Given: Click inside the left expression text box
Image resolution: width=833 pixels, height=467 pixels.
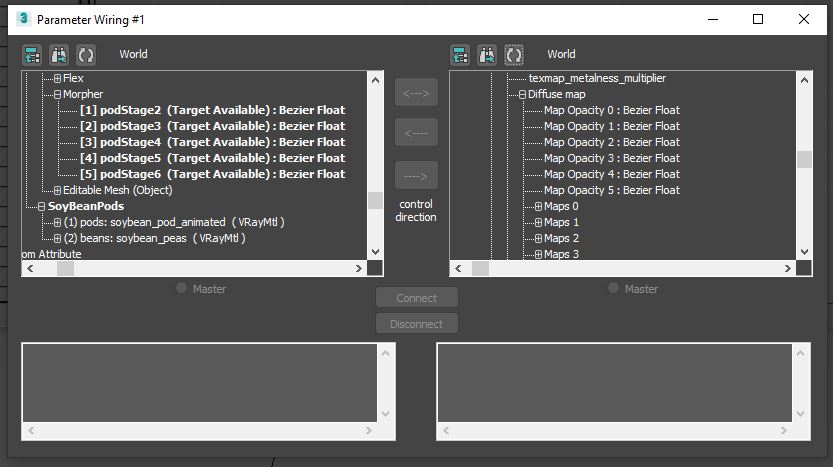Looking at the screenshot, I should [200, 383].
